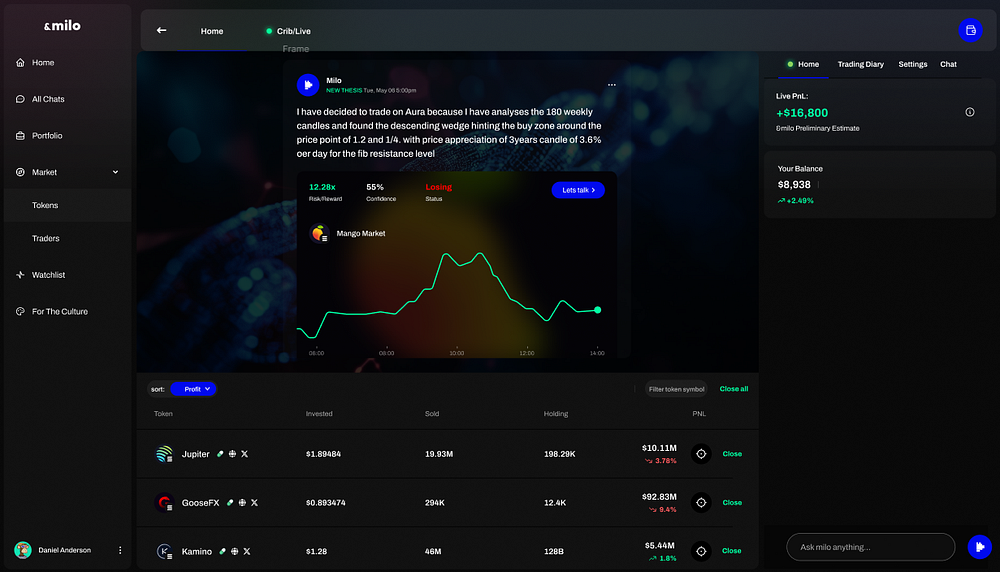Select Tokens in the sidebar
The height and width of the screenshot is (572, 1000).
[45, 205]
